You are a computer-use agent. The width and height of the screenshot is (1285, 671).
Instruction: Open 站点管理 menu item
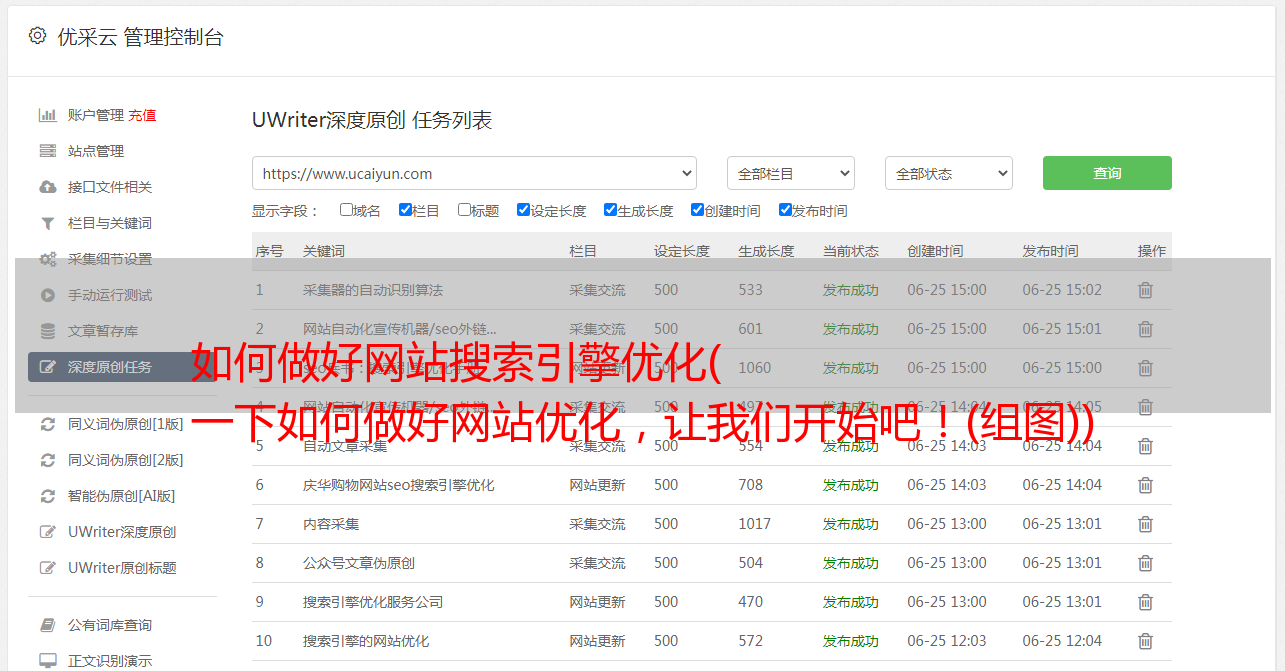click(96, 151)
